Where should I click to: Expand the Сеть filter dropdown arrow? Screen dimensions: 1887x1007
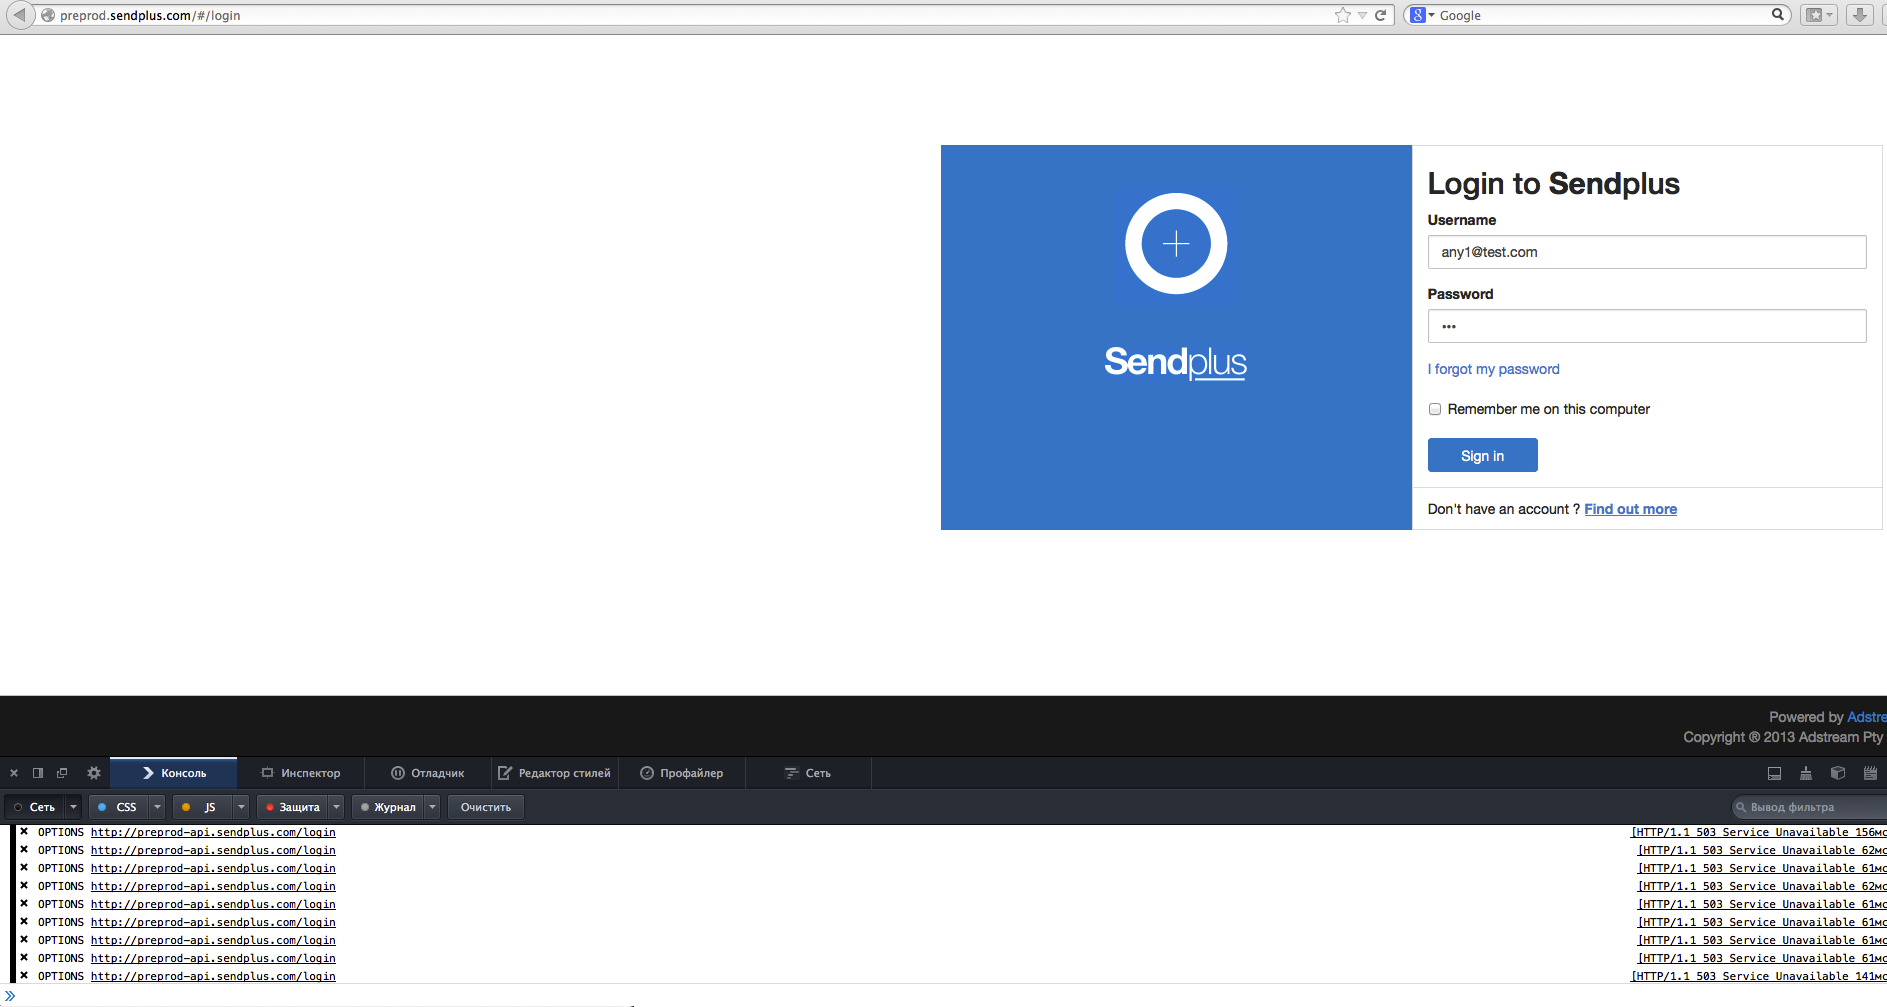click(73, 807)
